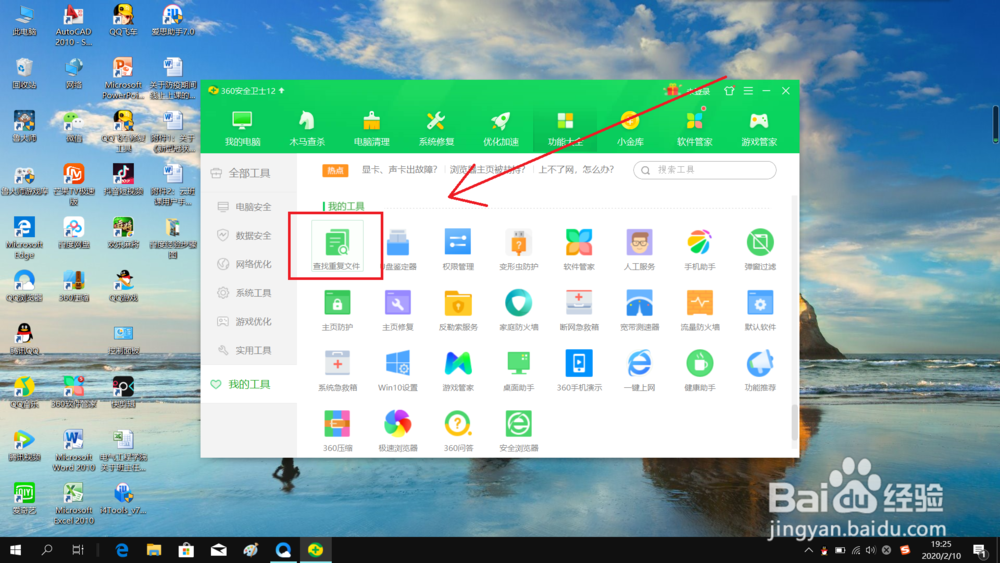Open link 显卡、声卡出故障?
1000x563 pixels.
pos(400,170)
